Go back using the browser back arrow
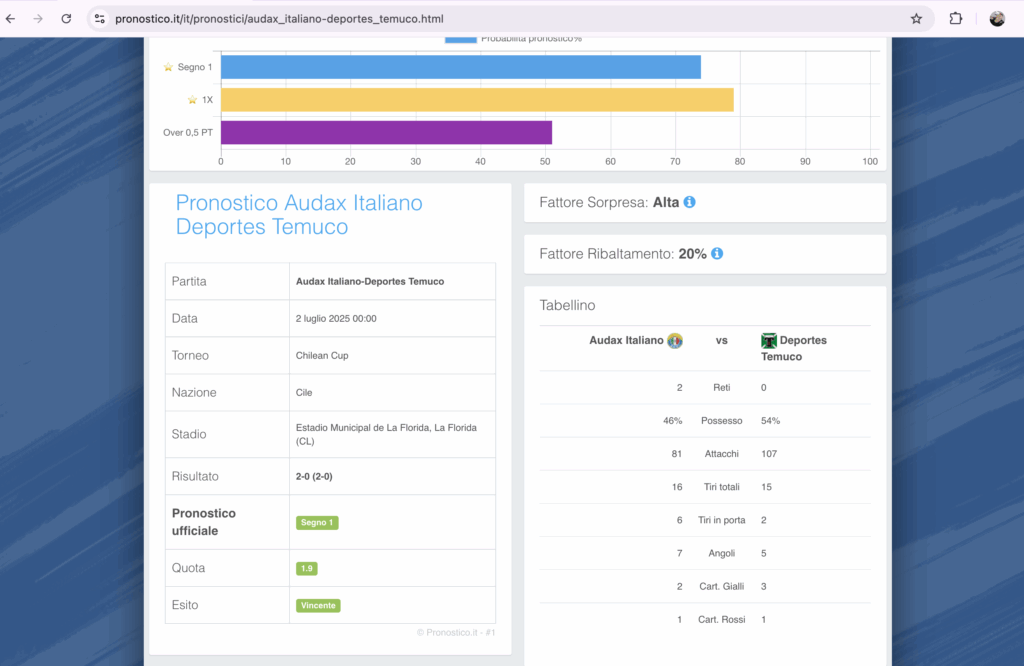Image resolution: width=1024 pixels, height=666 pixels. (10, 19)
